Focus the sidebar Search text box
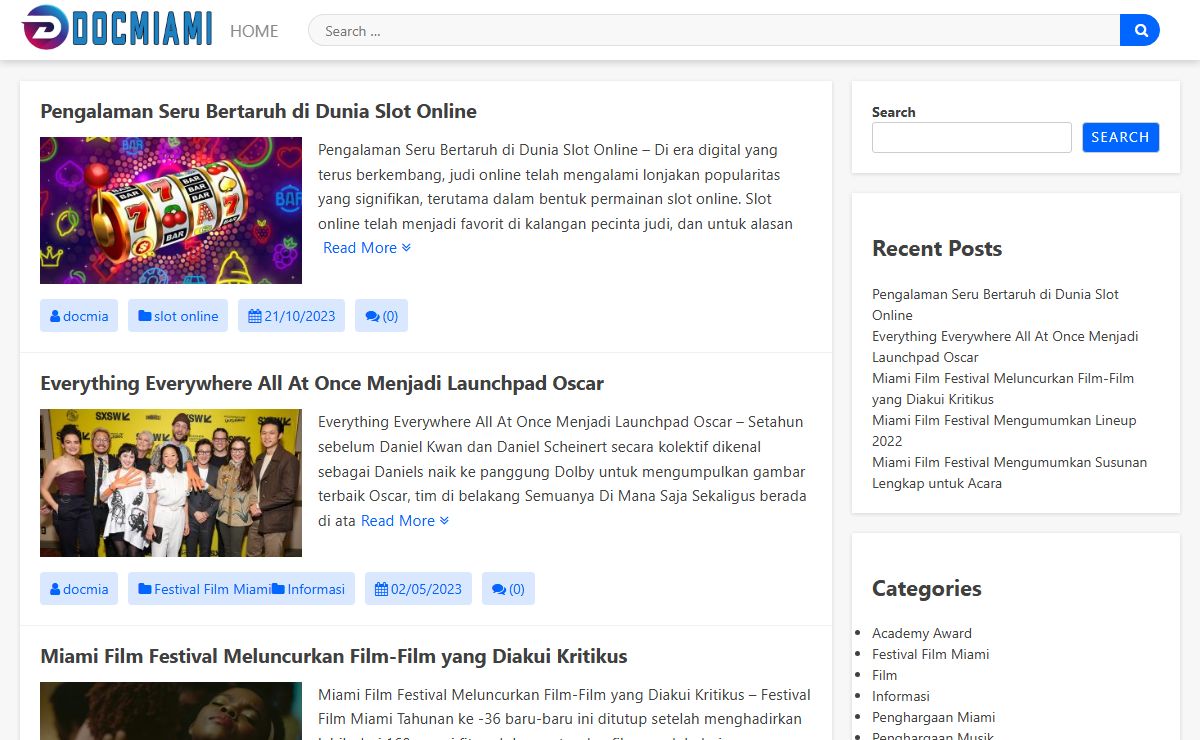Viewport: 1200px width, 740px height. click(972, 137)
